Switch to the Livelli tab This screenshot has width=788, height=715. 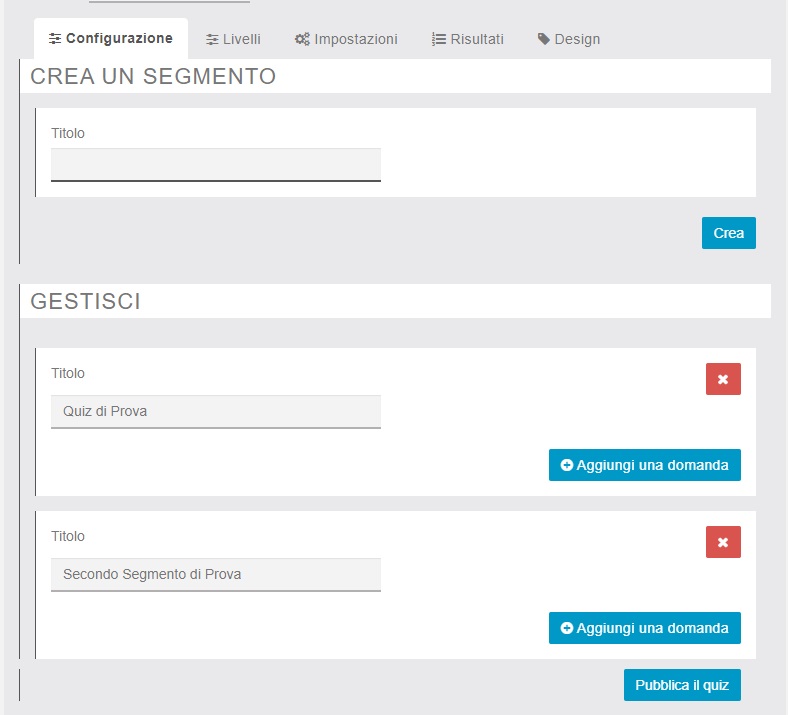(233, 39)
